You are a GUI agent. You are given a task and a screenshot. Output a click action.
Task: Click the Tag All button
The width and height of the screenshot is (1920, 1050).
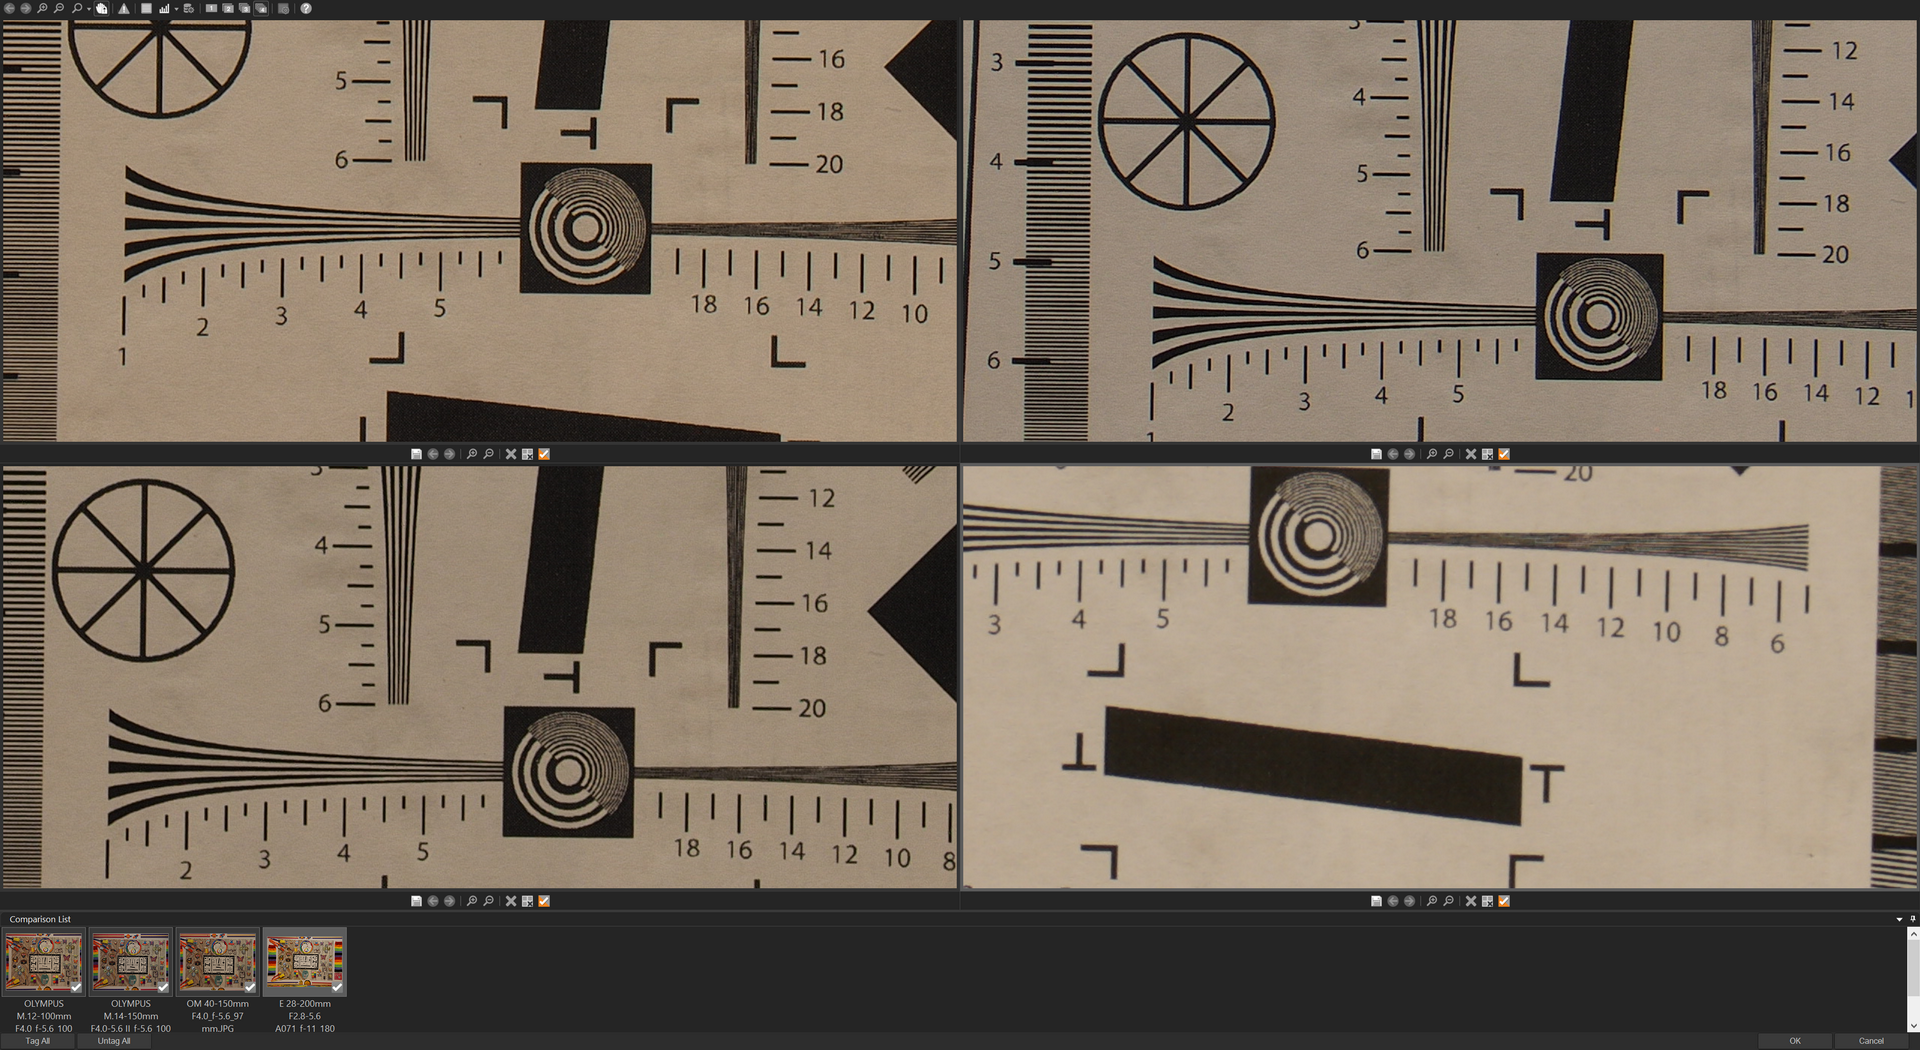(x=38, y=1041)
